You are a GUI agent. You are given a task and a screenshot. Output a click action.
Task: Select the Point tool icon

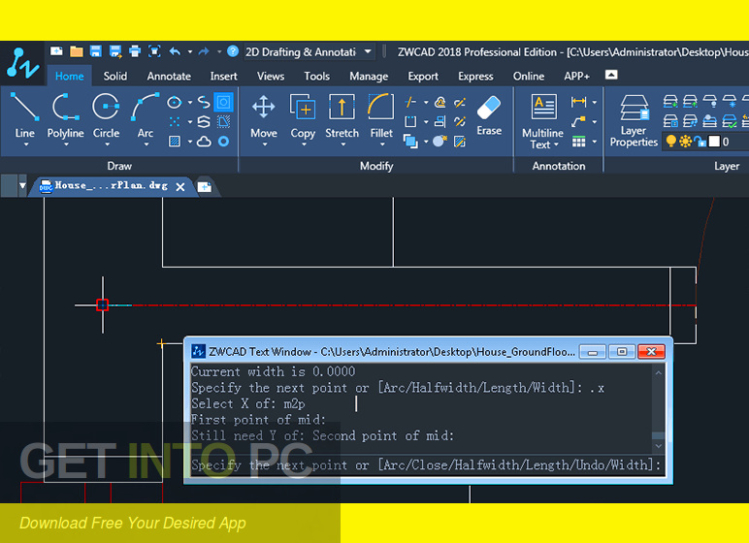coord(174,122)
